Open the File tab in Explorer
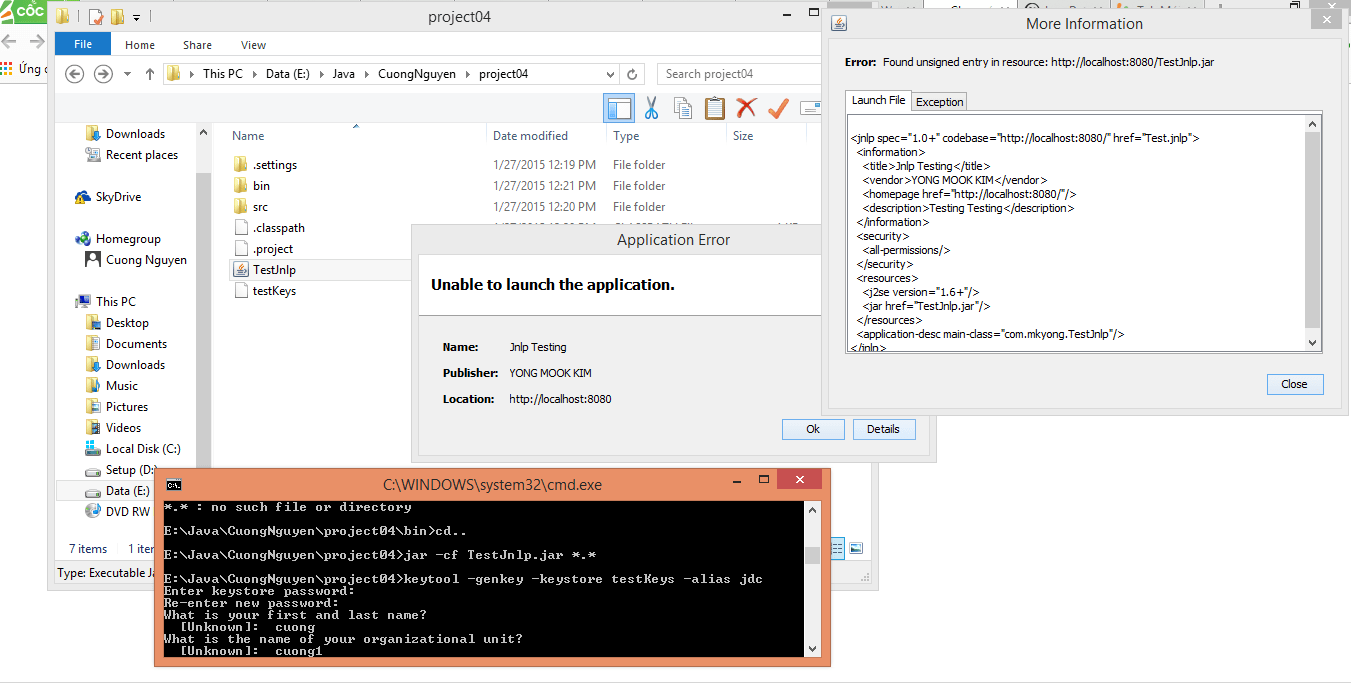Screen dimensions: 1351x683 click(83, 44)
